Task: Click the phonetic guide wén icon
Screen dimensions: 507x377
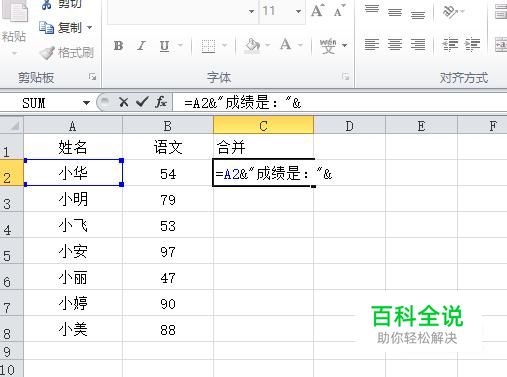Action: [328, 46]
